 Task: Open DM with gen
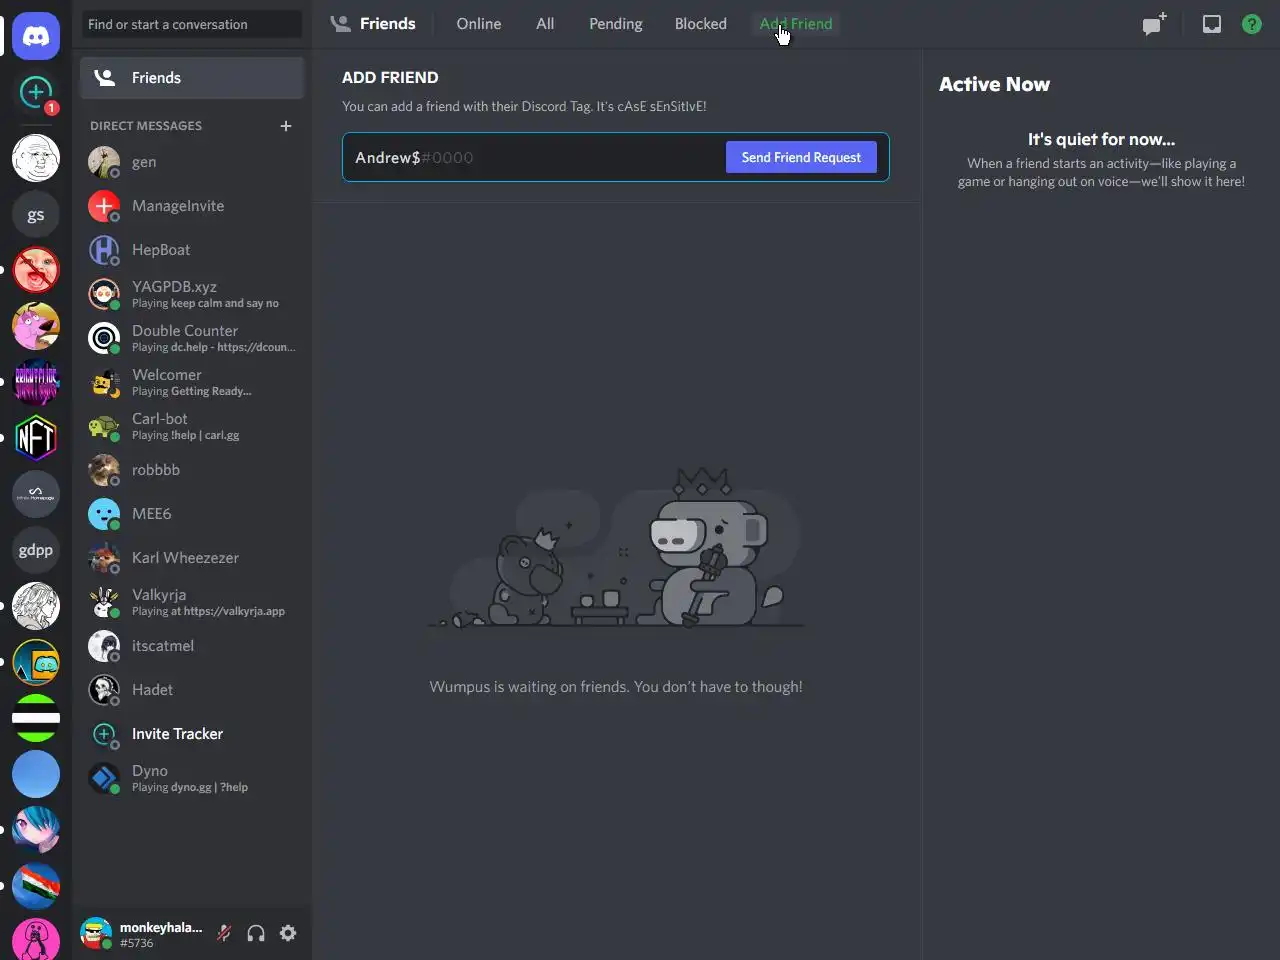192,162
